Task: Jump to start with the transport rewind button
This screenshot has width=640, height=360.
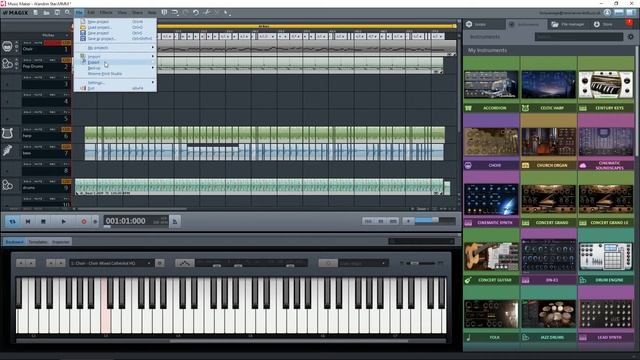Action: coord(28,221)
